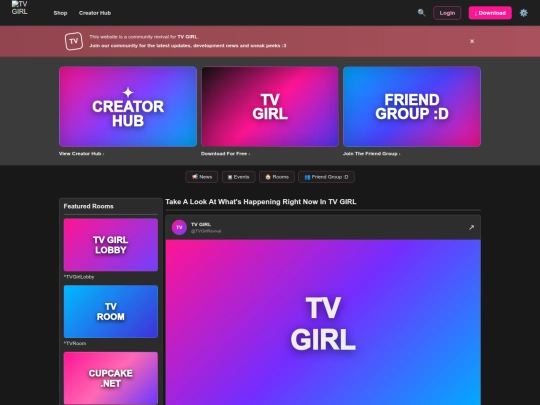540x405 pixels.
Task: Dismiss the community revival banner
Action: click(x=472, y=41)
